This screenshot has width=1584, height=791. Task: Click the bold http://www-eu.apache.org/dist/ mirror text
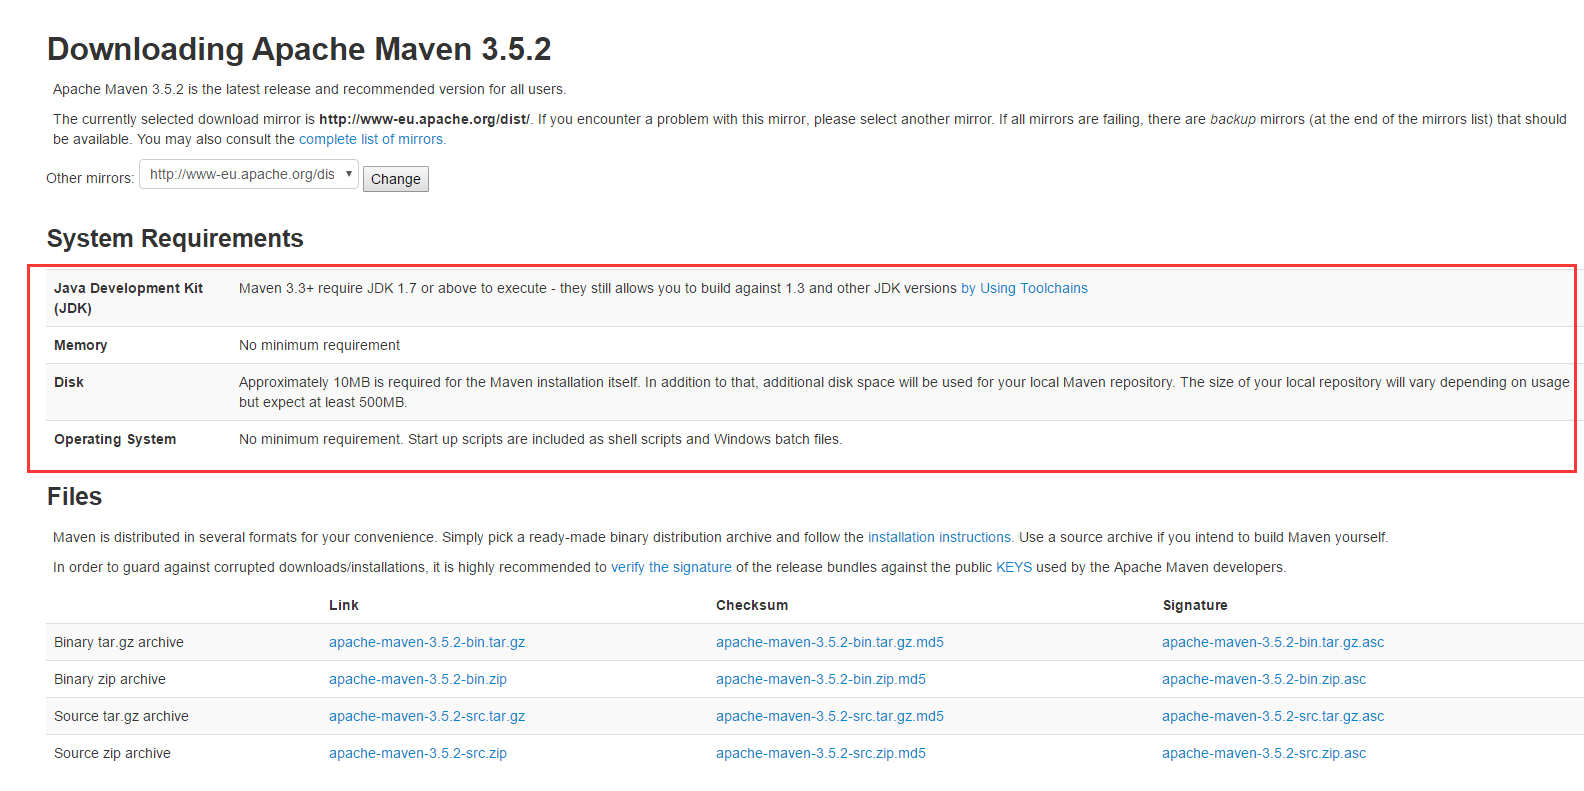[425, 119]
